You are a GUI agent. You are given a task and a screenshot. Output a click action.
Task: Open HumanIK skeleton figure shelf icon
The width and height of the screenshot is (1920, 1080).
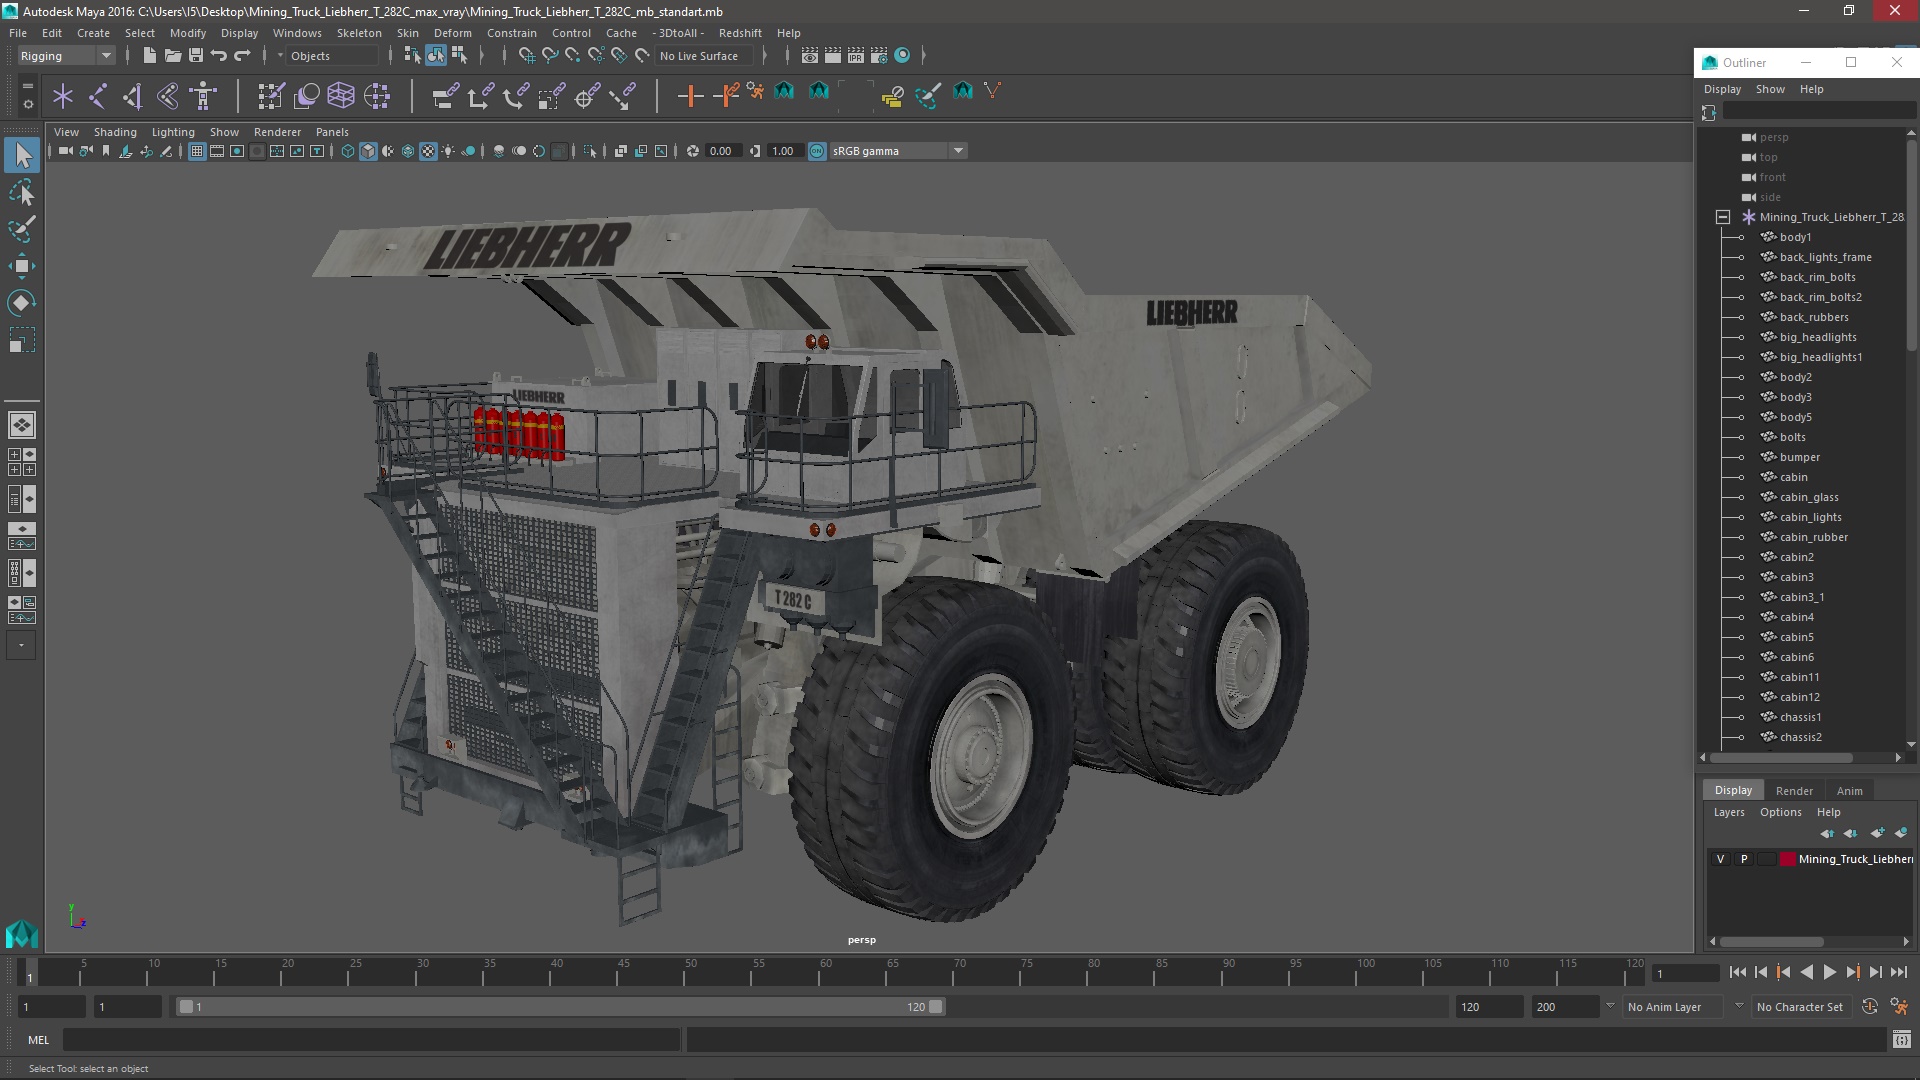click(x=203, y=96)
